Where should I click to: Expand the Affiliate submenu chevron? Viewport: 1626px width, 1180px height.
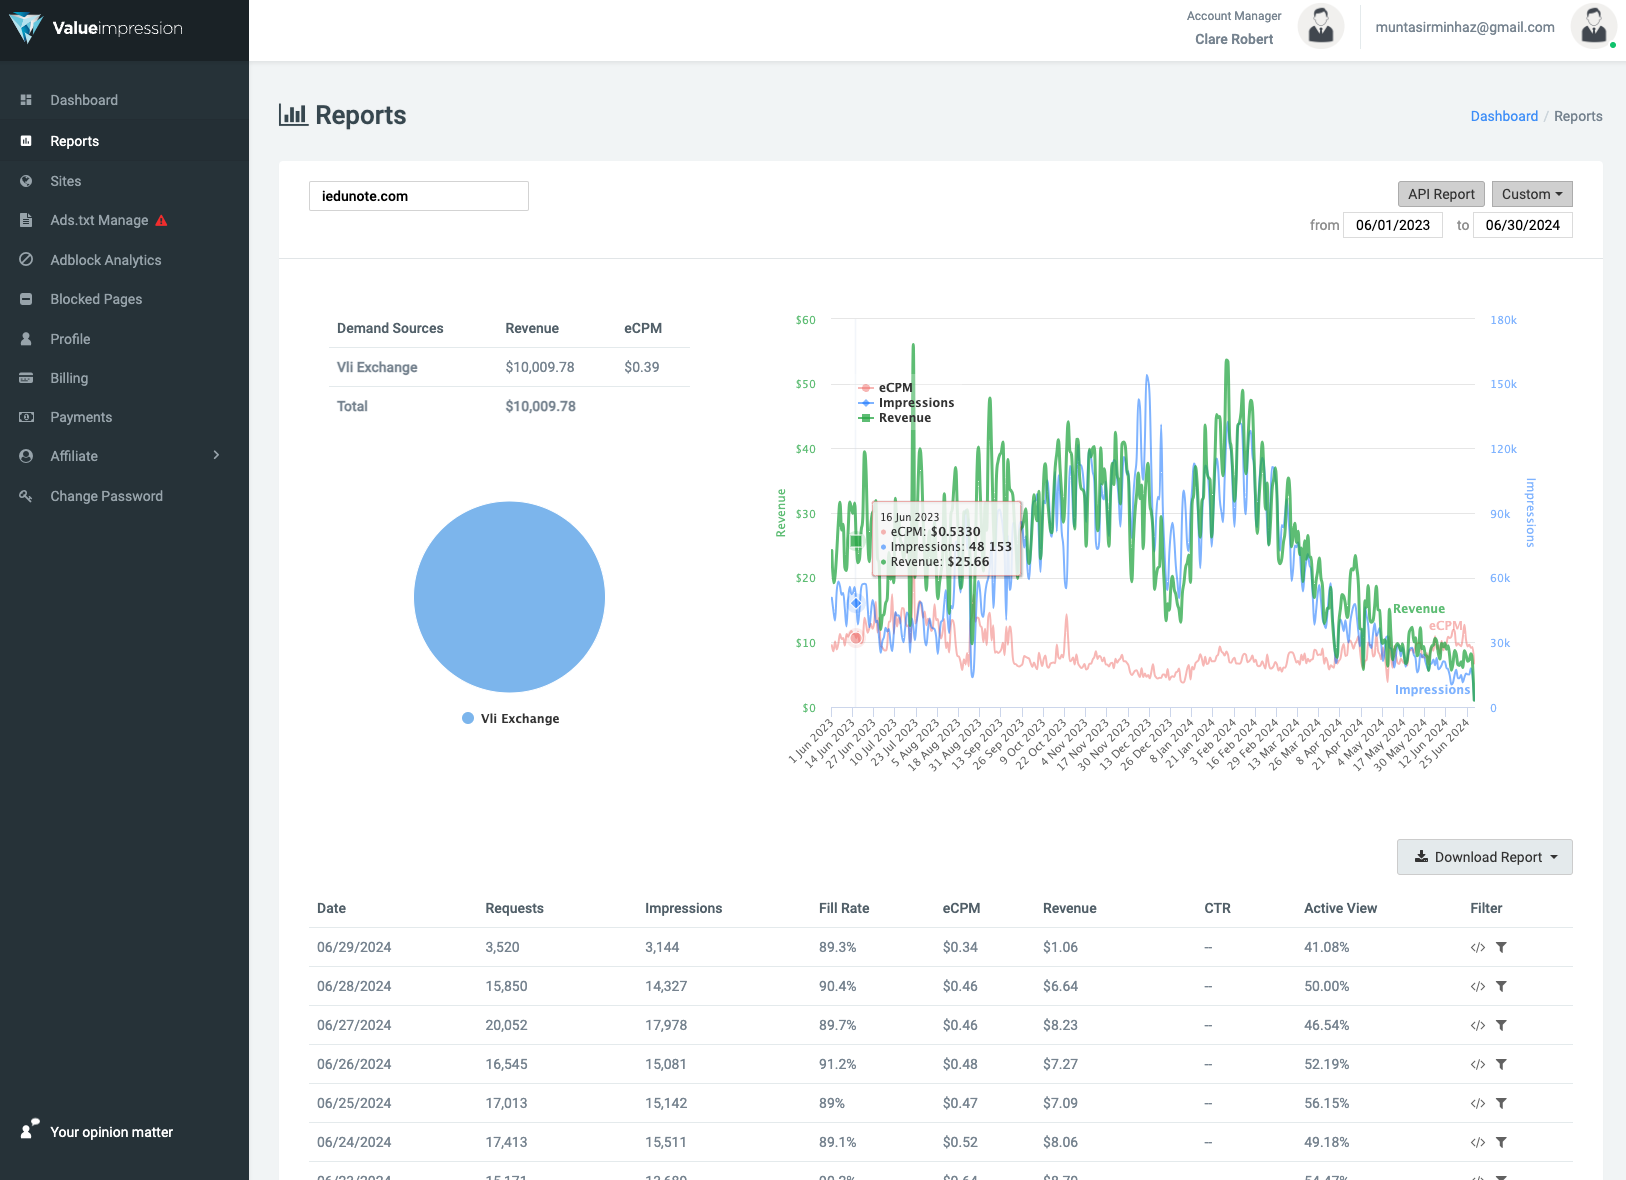click(x=216, y=456)
